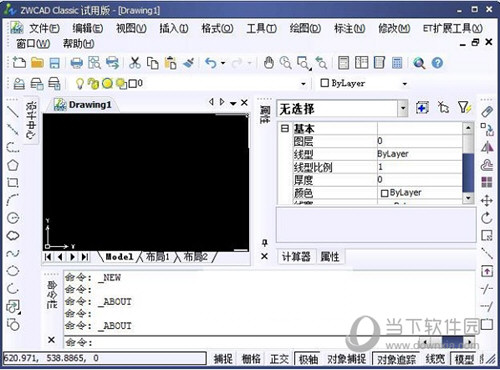
Task: Save drawing with the floppy disk icon
Action: click(x=55, y=63)
